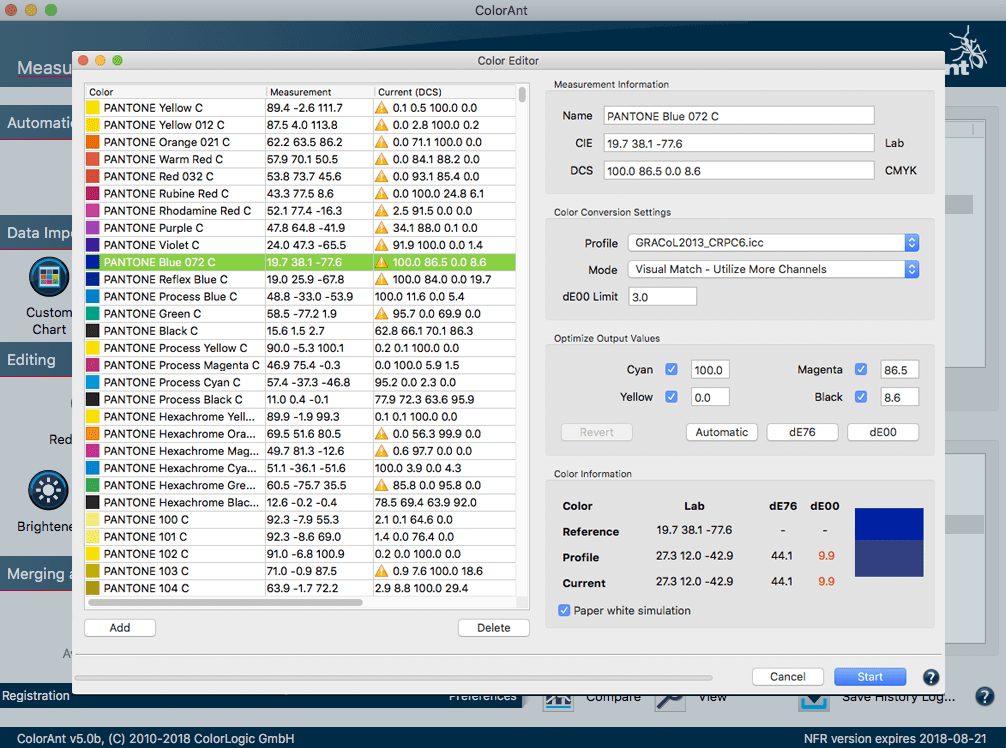The width and height of the screenshot is (1006, 748).
Task: Switch to the Data Import section
Action: point(38,232)
